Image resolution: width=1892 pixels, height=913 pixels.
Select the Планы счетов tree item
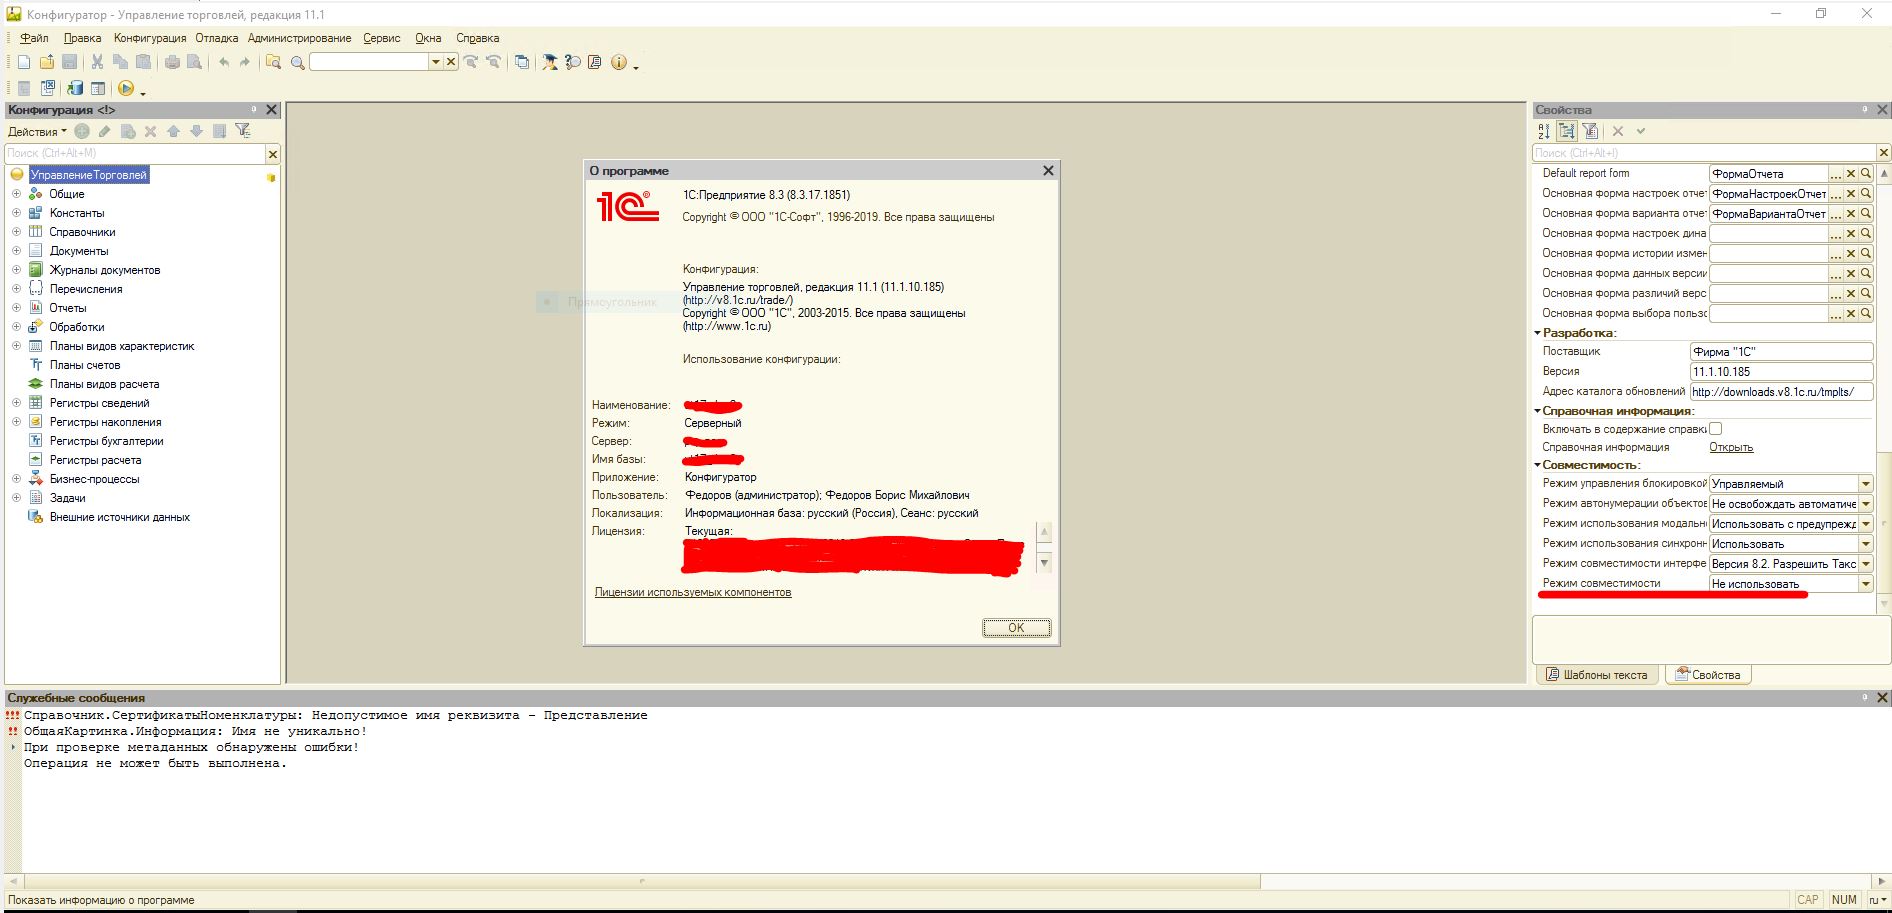click(x=85, y=365)
